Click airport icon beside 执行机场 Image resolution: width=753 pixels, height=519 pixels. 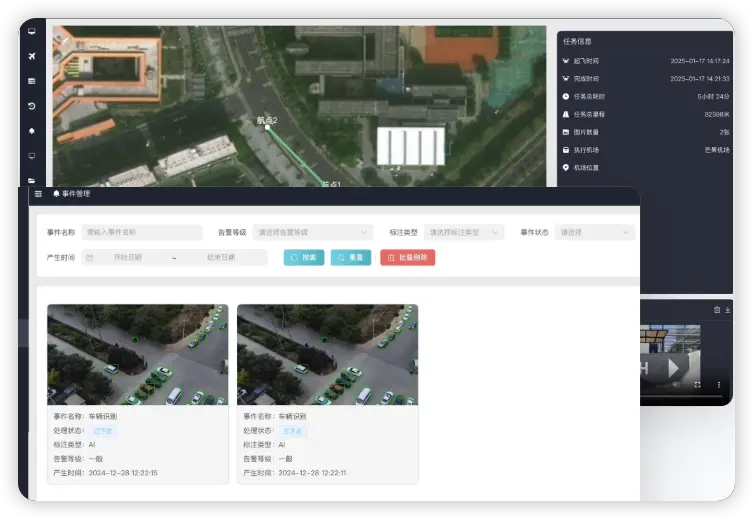pos(566,150)
